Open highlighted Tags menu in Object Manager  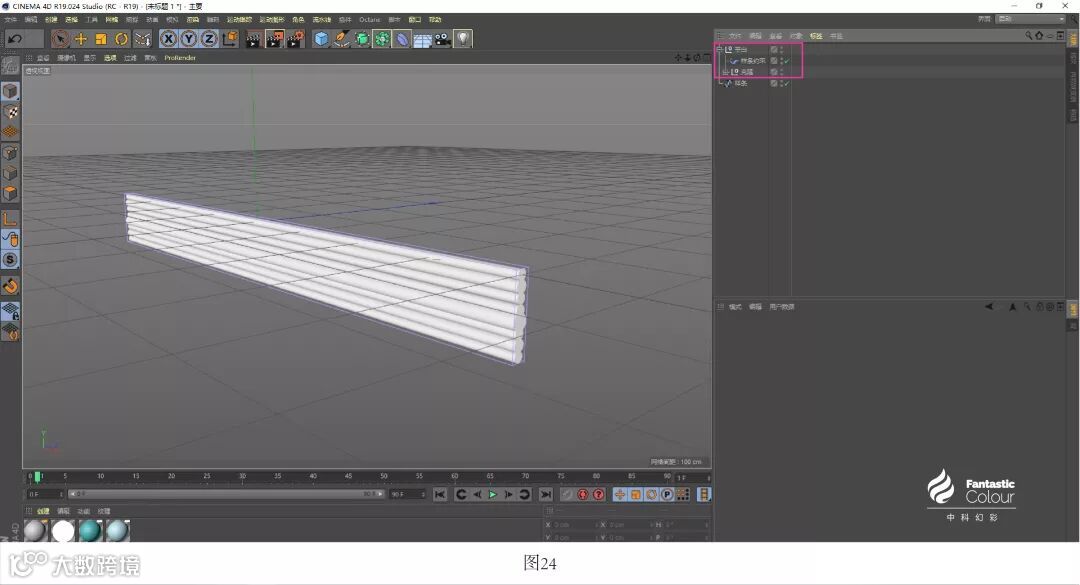[816, 36]
